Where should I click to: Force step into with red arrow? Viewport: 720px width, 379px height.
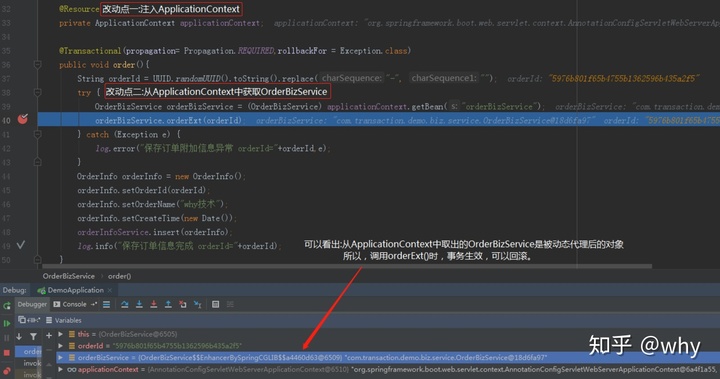(154, 304)
